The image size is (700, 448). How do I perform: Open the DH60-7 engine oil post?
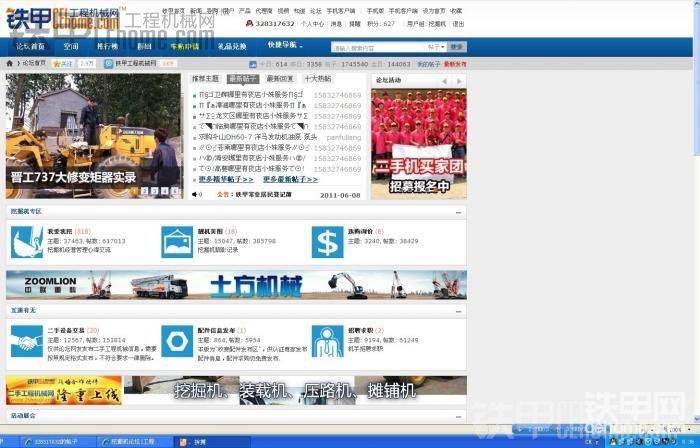tap(258, 137)
